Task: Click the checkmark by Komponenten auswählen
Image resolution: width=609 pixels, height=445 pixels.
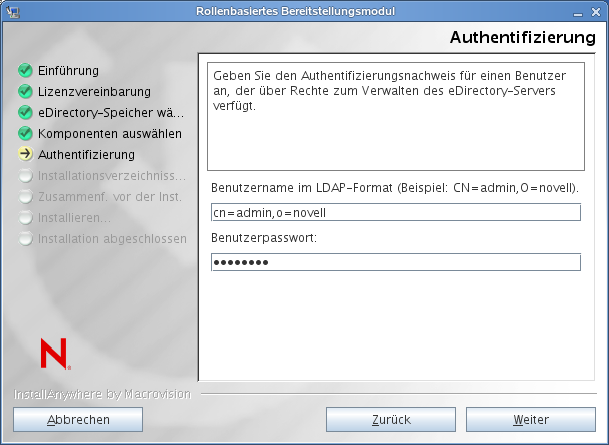Action: point(26,134)
